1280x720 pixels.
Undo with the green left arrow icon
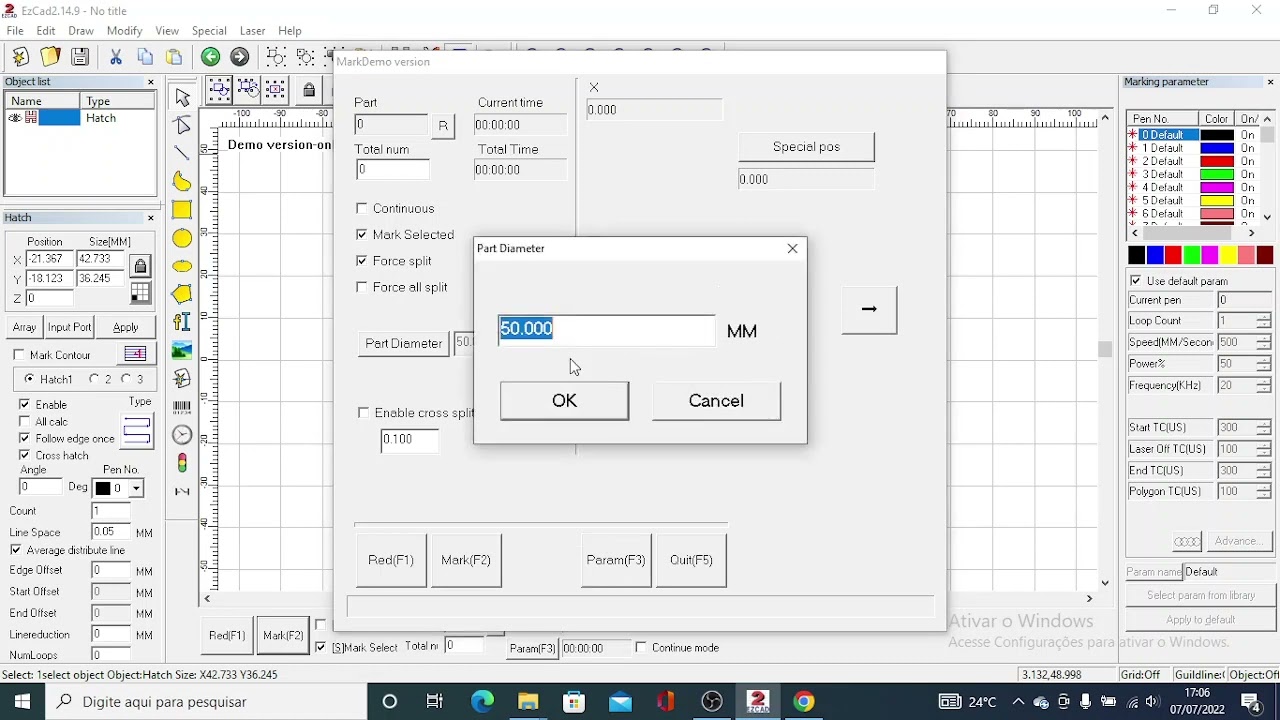coord(210,57)
